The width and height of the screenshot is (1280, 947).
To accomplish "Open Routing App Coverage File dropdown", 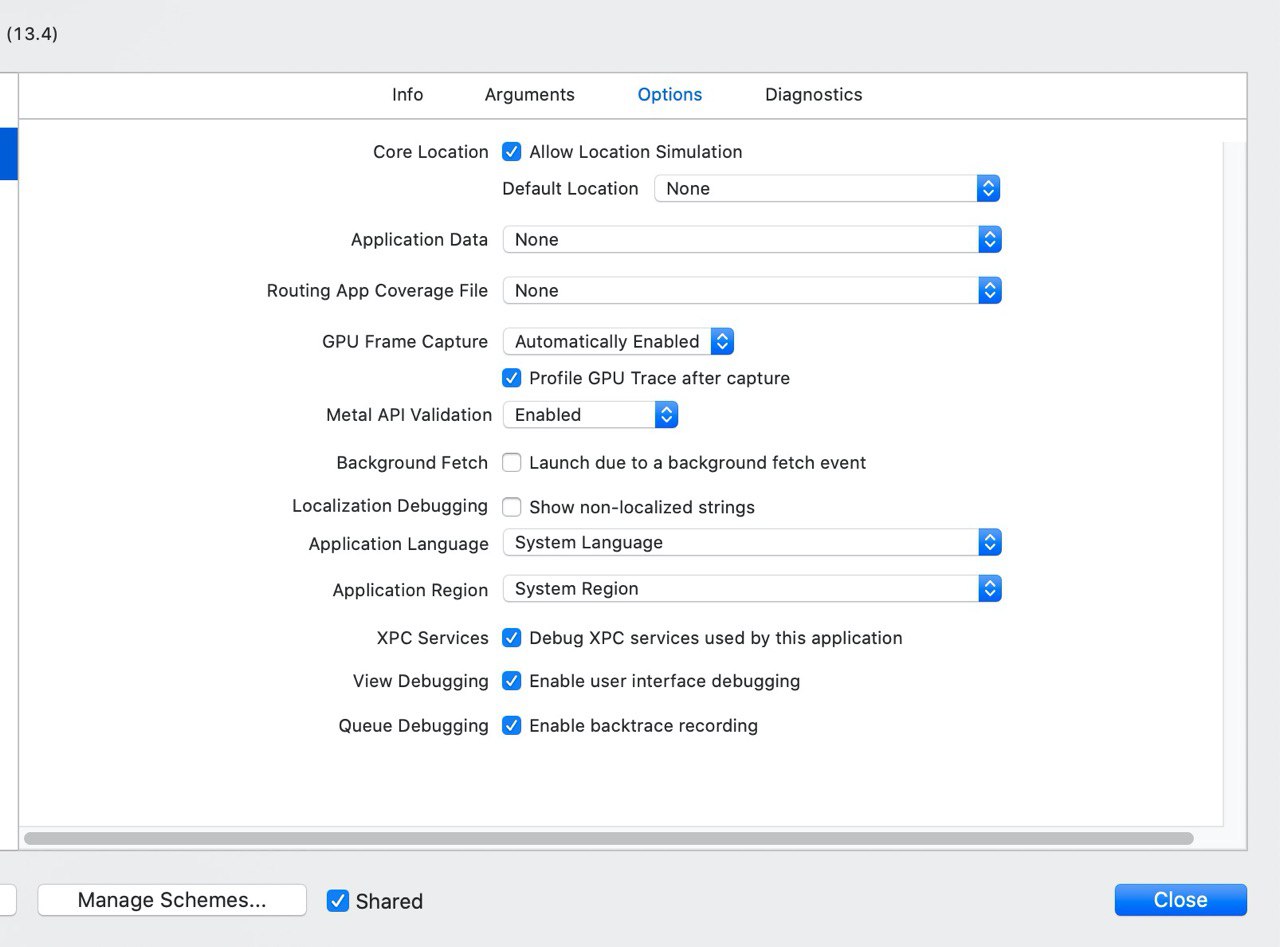I will click(x=751, y=290).
